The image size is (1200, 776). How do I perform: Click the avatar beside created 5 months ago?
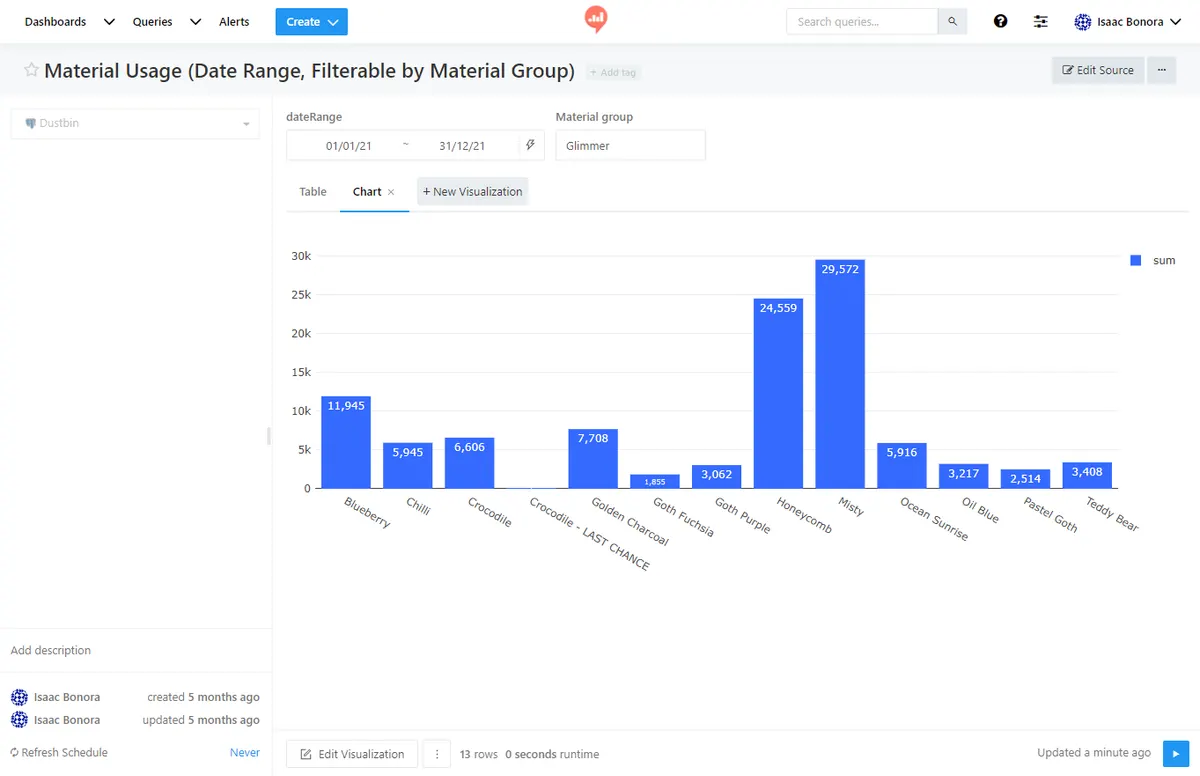coord(19,697)
